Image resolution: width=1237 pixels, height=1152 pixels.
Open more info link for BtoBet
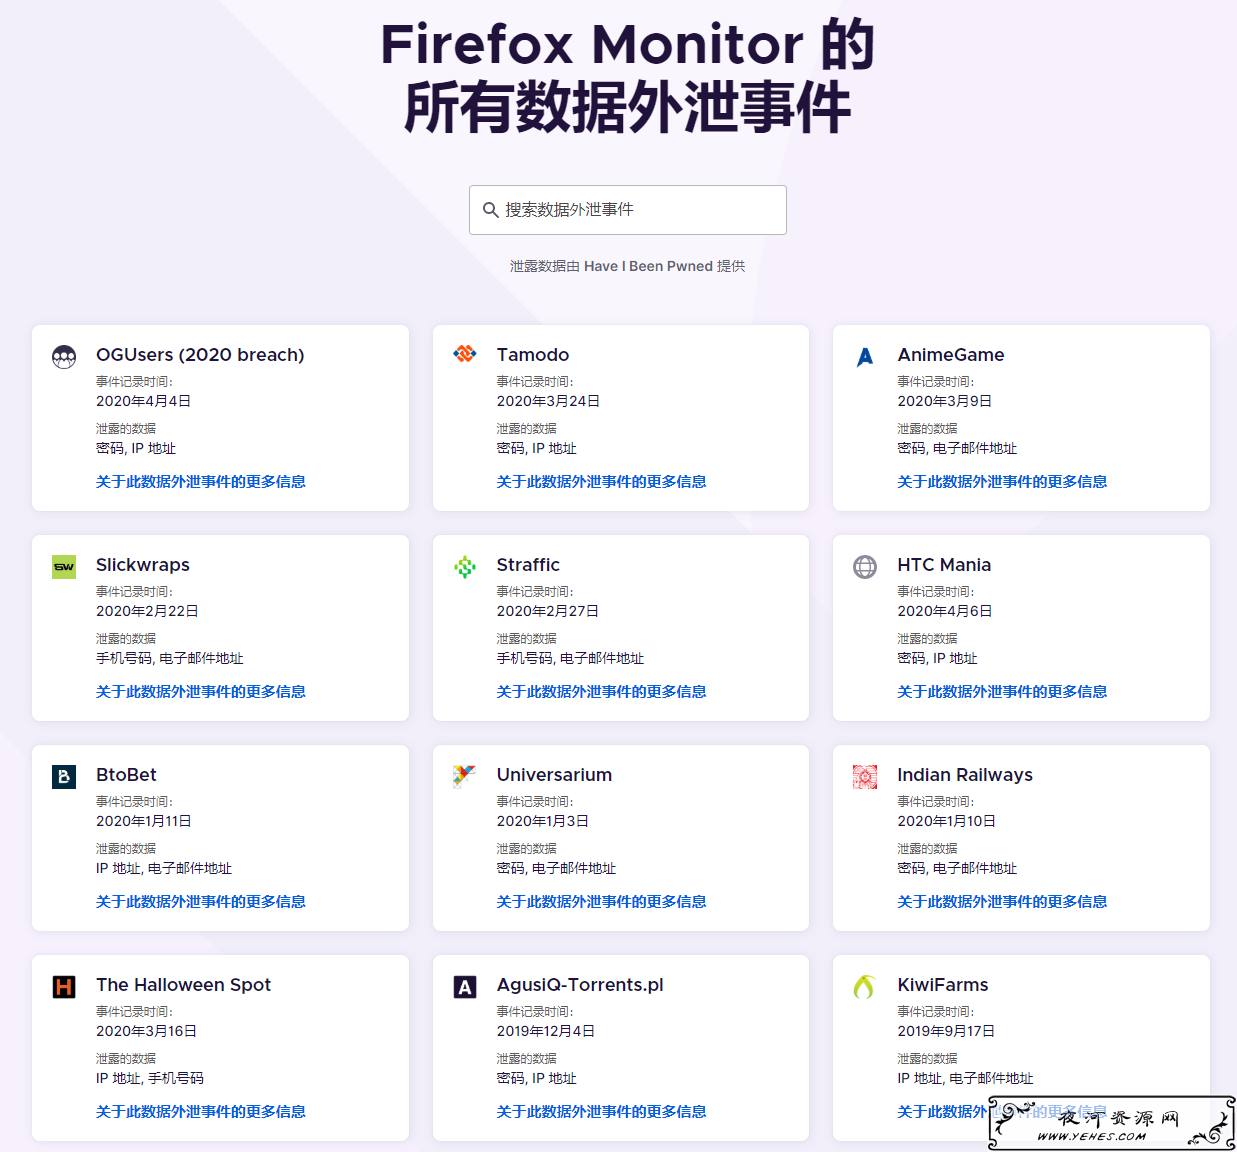pos(201,902)
